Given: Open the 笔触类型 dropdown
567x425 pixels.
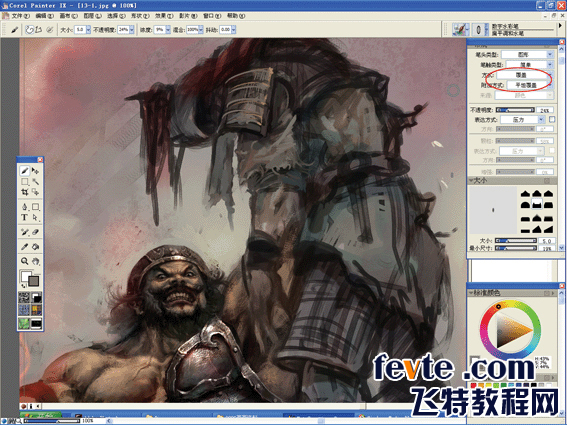Looking at the screenshot, I should coord(529,65).
